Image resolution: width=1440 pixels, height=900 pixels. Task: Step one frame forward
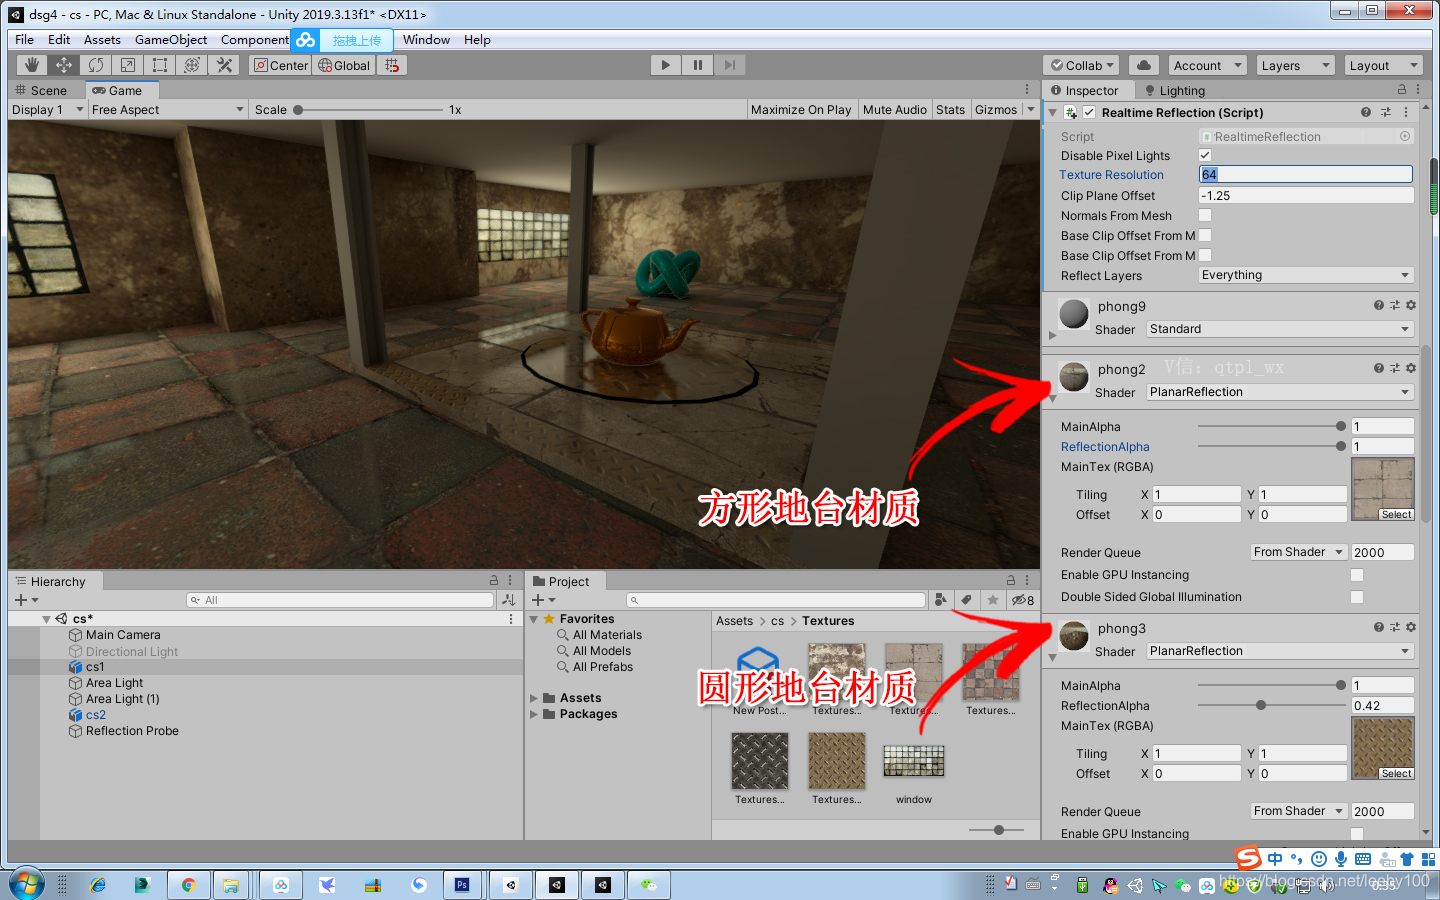(x=729, y=65)
